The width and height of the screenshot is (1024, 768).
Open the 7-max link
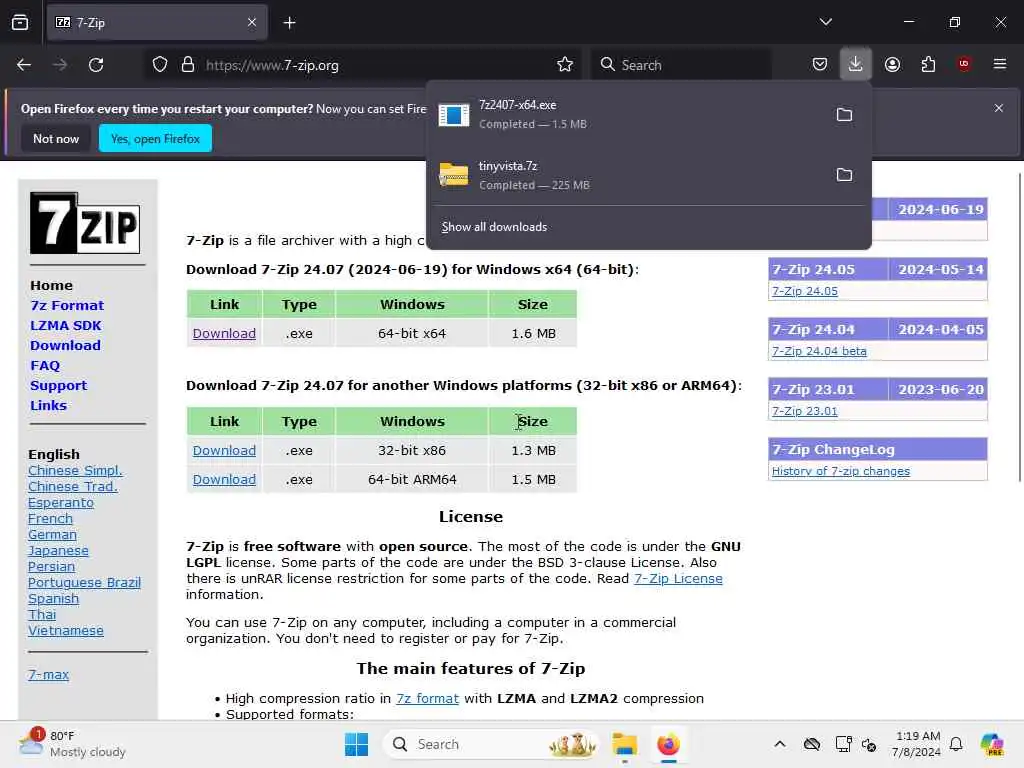pos(48,675)
